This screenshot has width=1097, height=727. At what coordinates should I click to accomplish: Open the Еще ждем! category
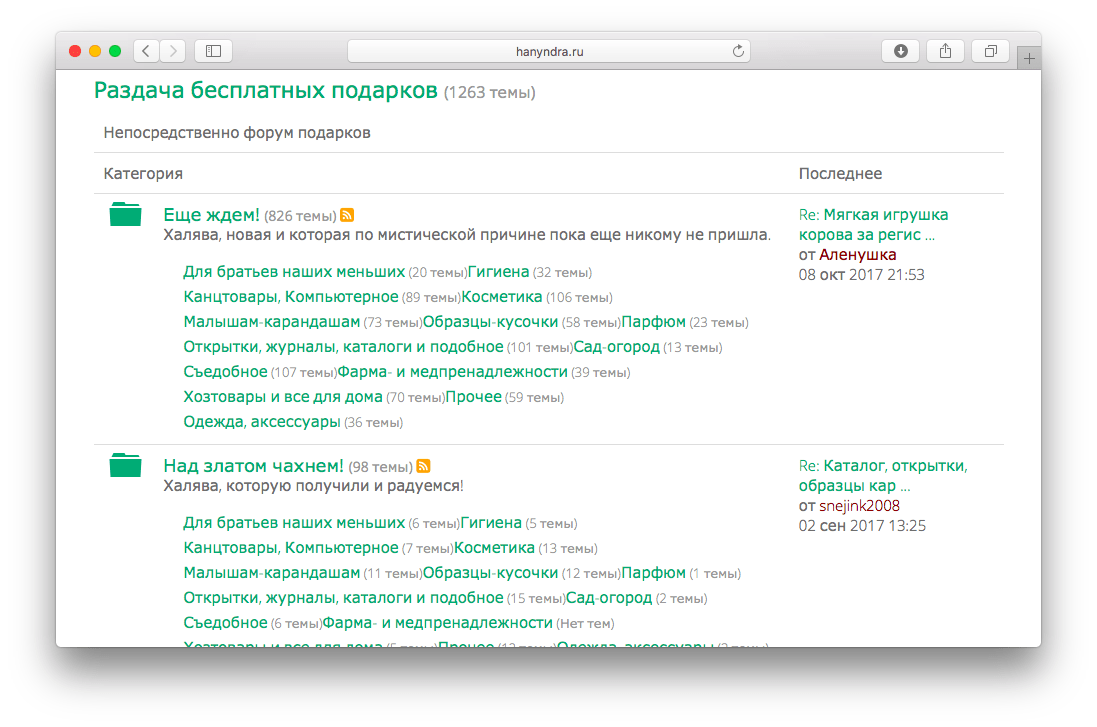(x=211, y=215)
